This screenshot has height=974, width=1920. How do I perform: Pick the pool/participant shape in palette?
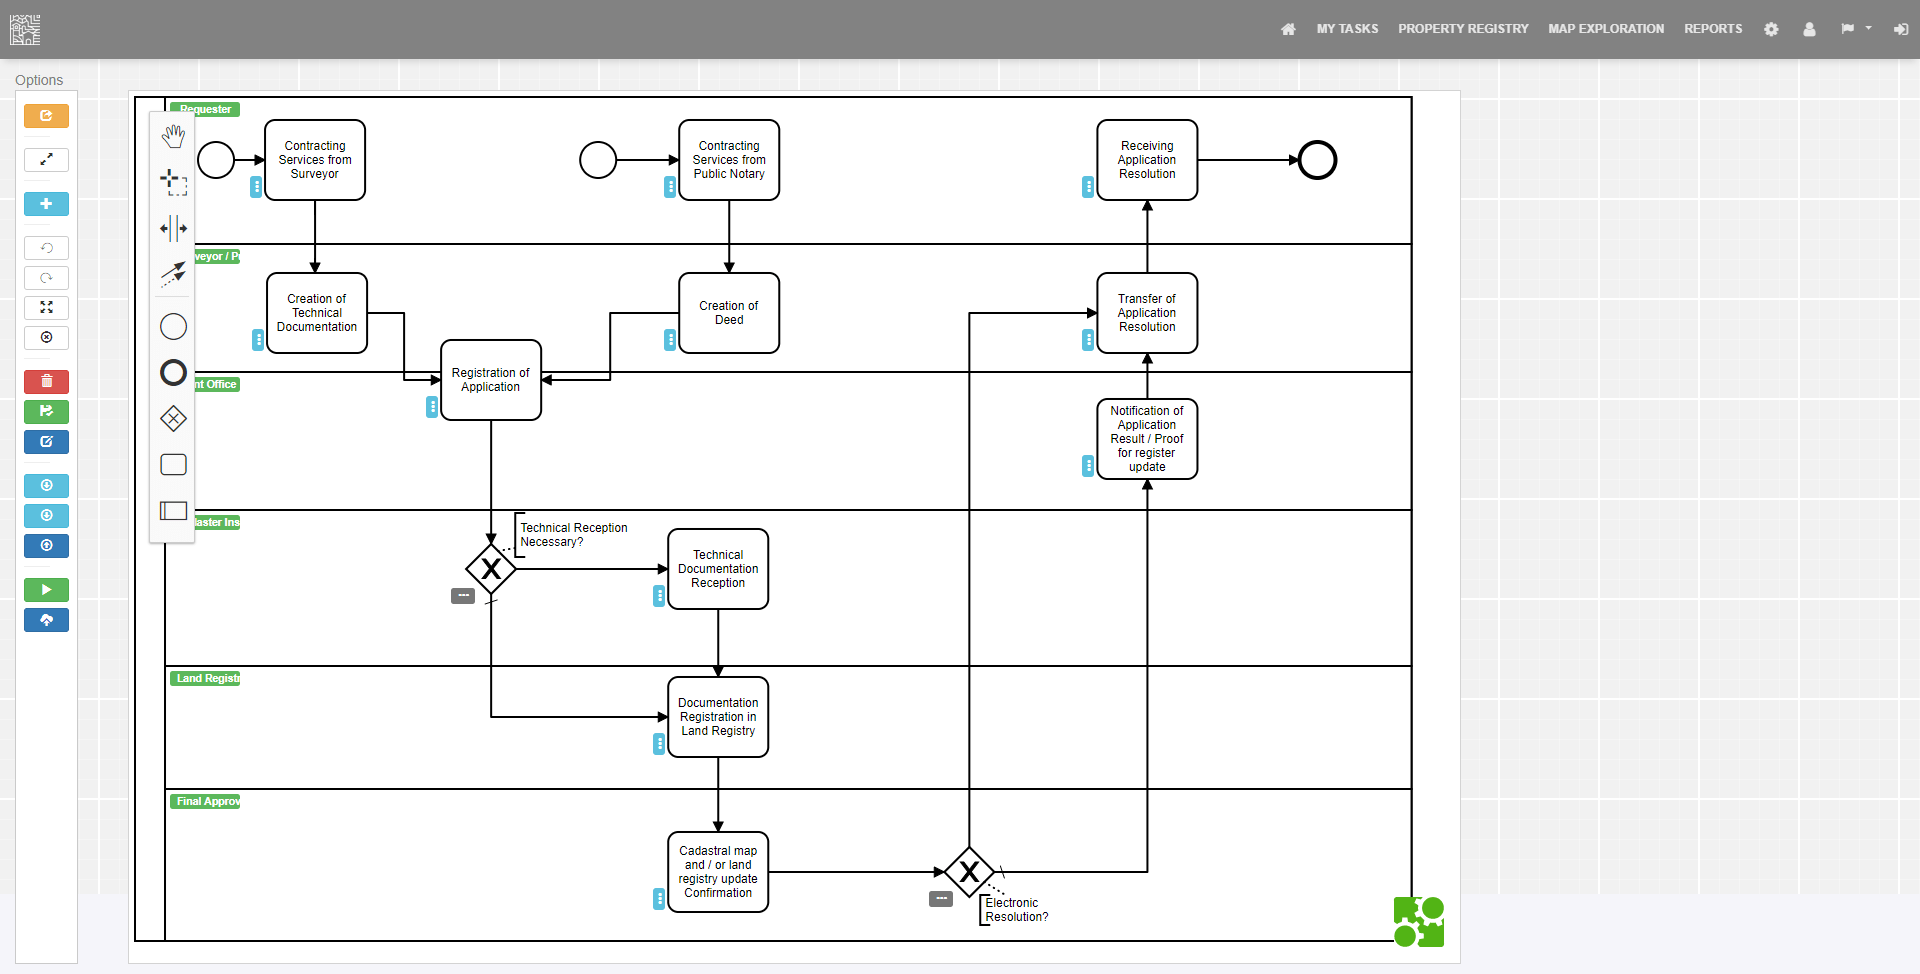(173, 510)
